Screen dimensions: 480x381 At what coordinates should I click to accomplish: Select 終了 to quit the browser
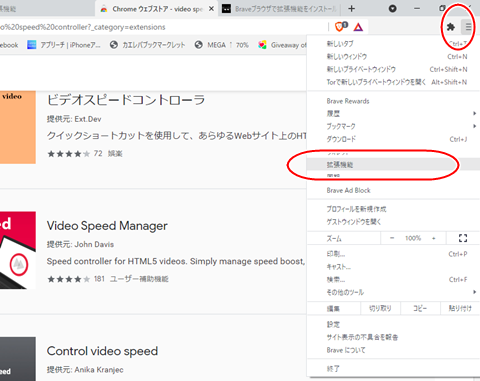point(393,369)
